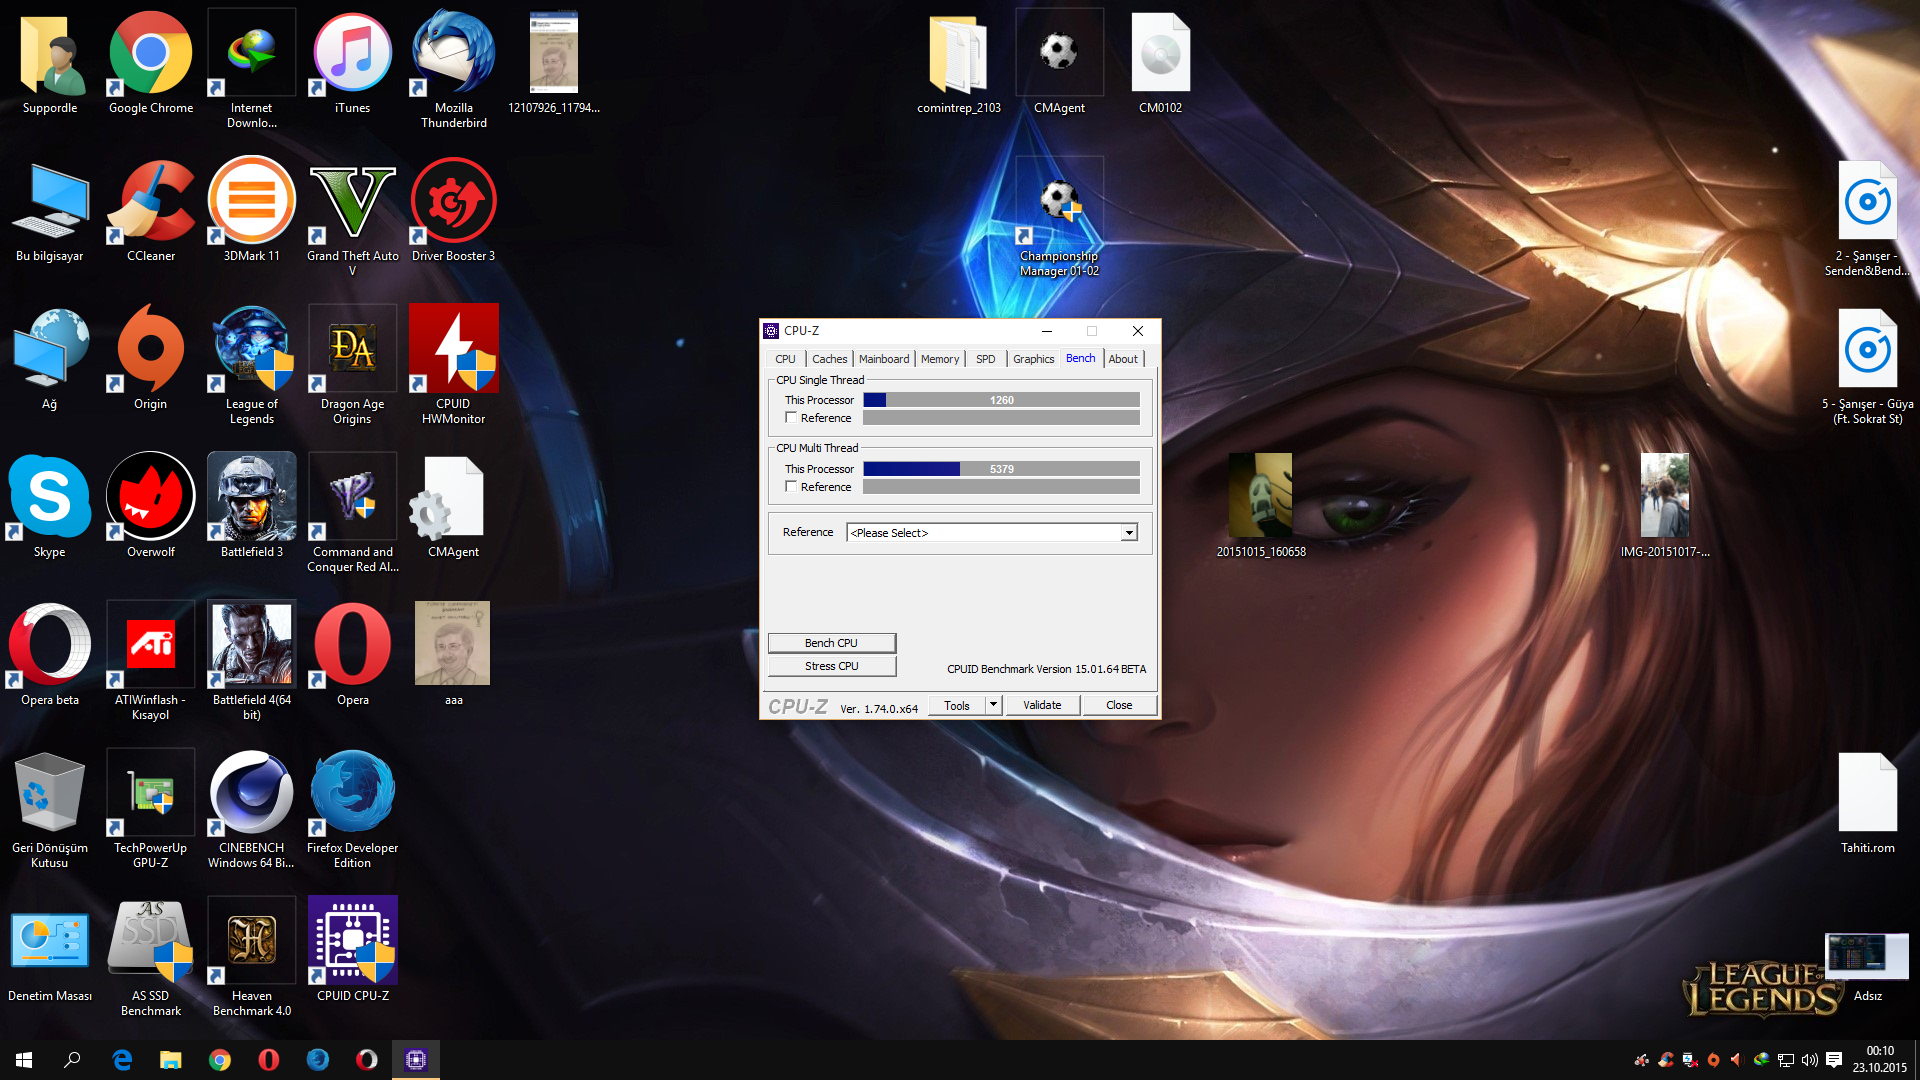Expand the Tools dropdown arrow
The height and width of the screenshot is (1080, 1920).
(993, 705)
